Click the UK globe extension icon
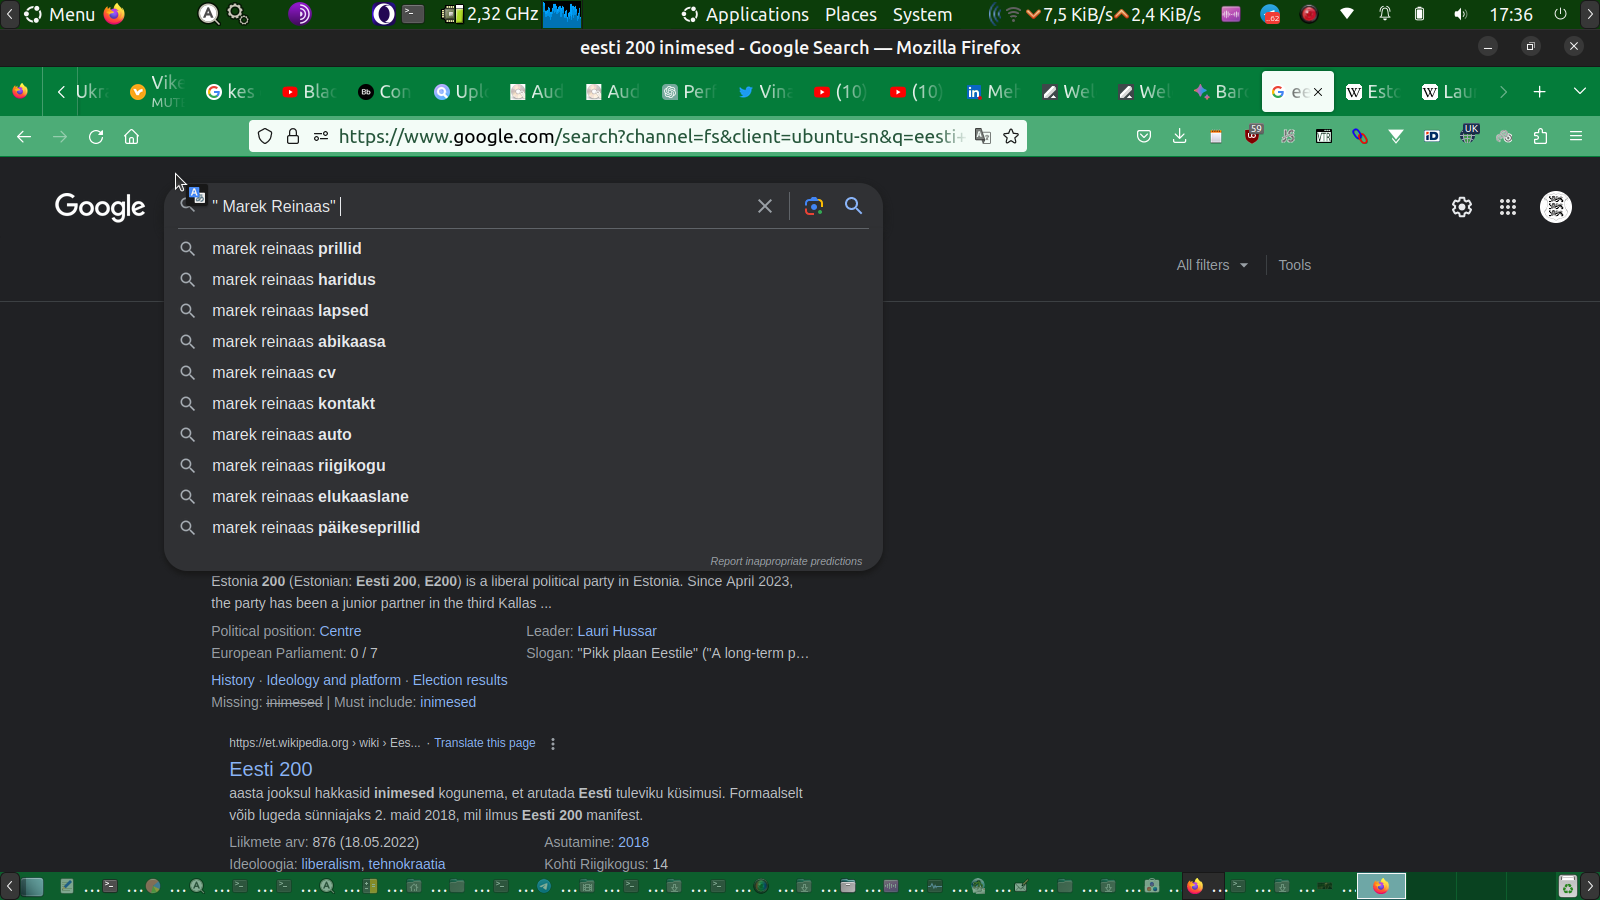The image size is (1600, 900). [1468, 135]
